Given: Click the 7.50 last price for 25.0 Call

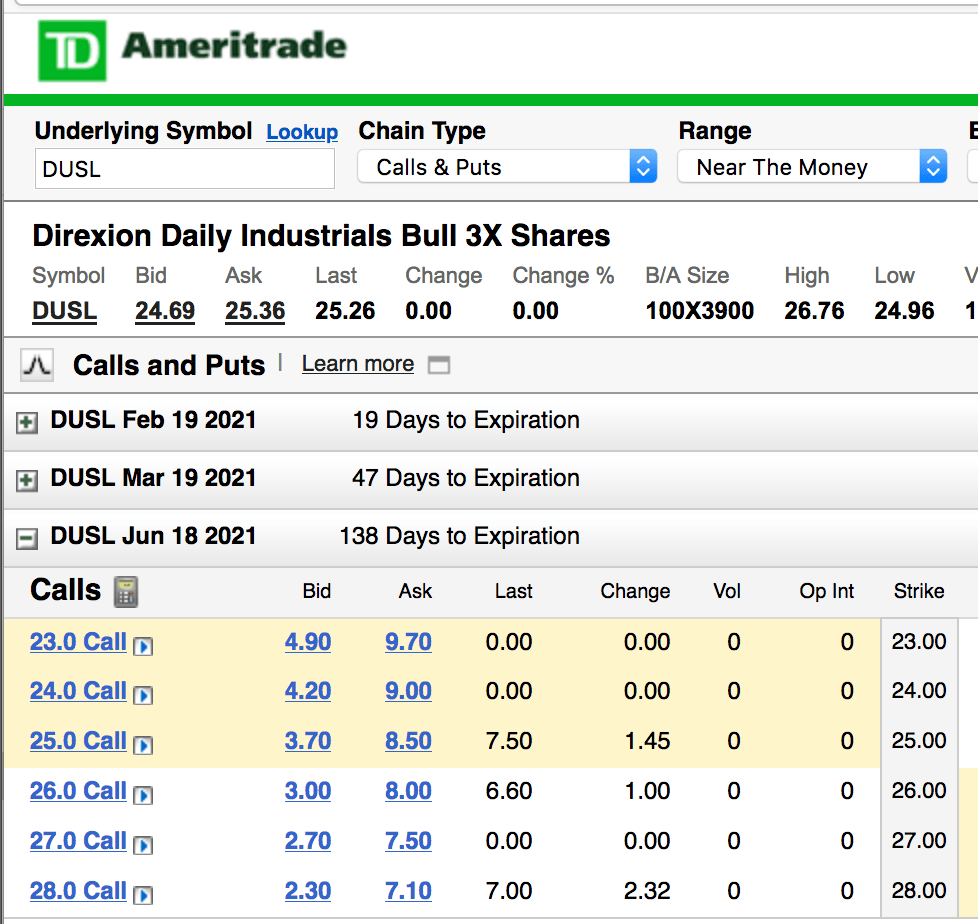Looking at the screenshot, I should tap(509, 741).
